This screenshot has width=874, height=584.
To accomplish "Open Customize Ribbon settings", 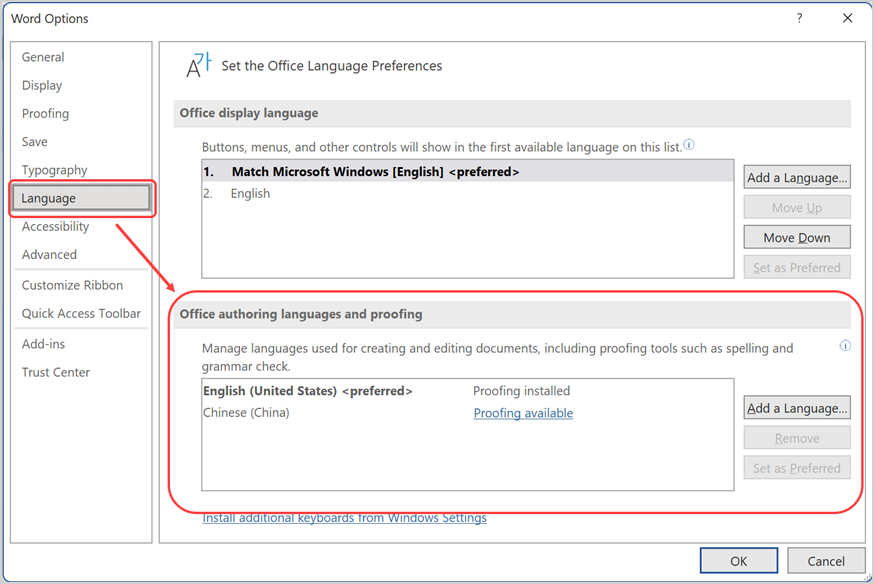I will pos(72,285).
